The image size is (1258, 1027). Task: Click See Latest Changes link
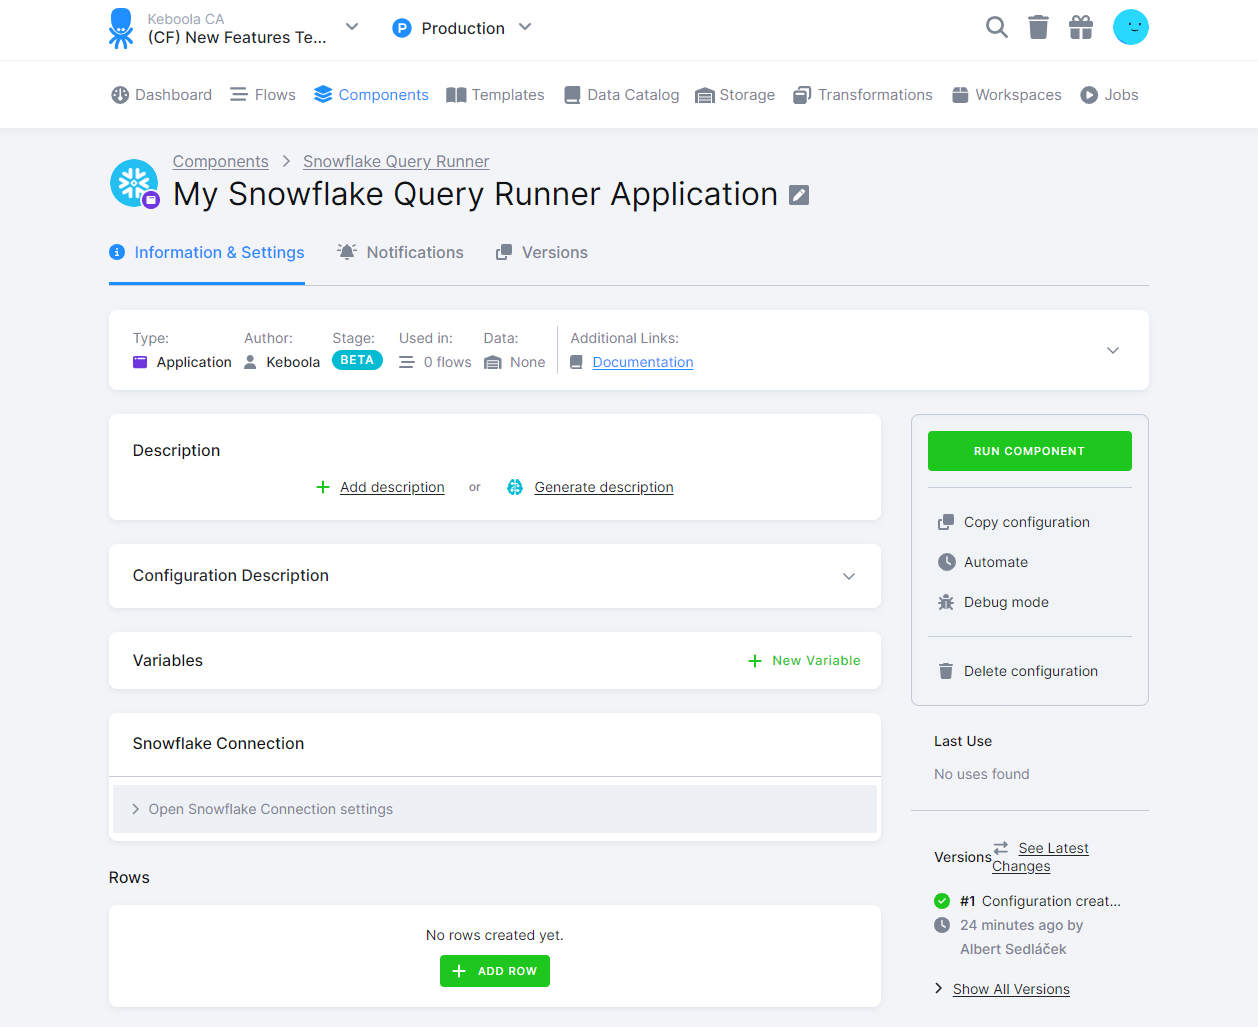click(x=1040, y=857)
